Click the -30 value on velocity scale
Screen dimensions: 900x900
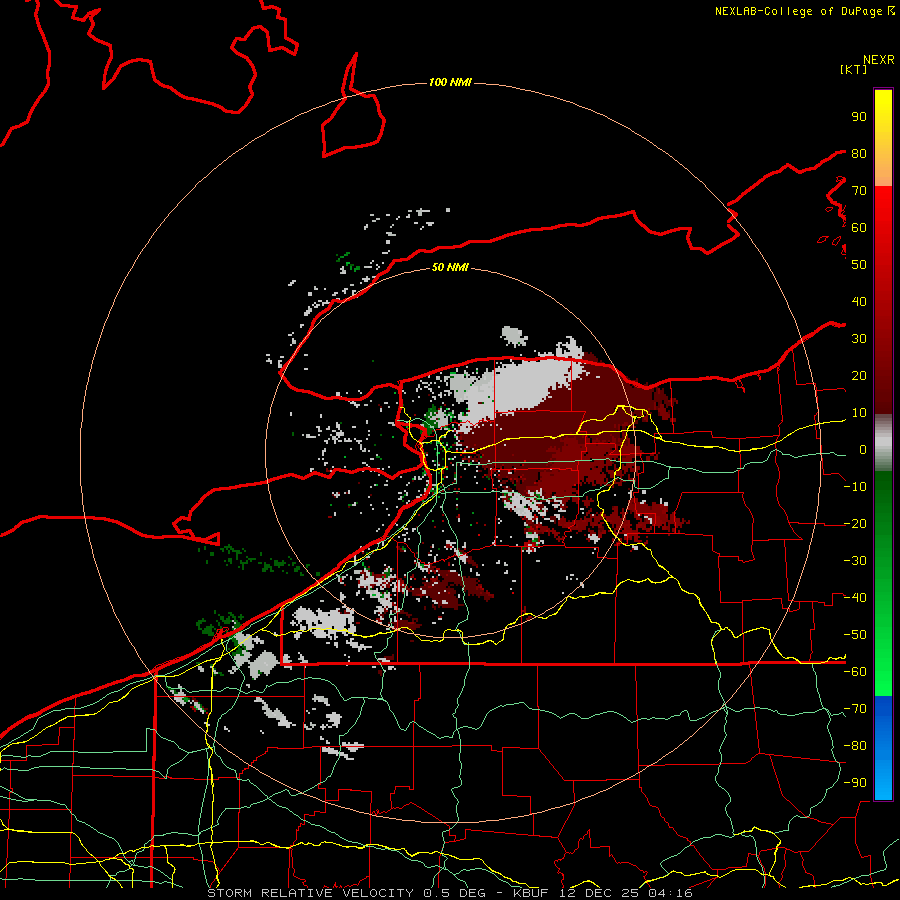tap(855, 561)
